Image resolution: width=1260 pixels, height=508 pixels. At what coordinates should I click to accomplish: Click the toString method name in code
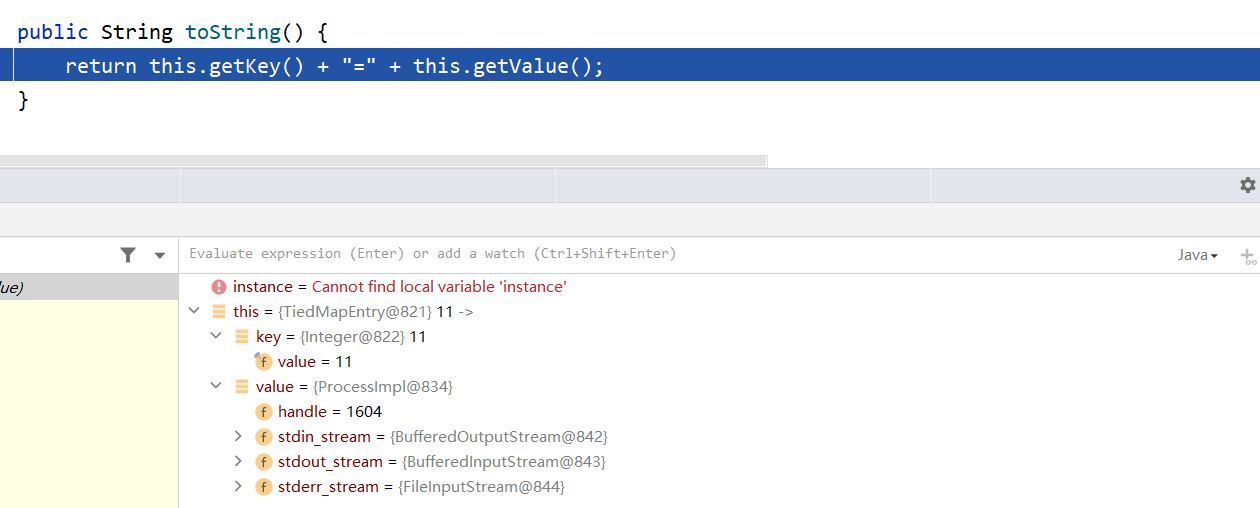233,32
